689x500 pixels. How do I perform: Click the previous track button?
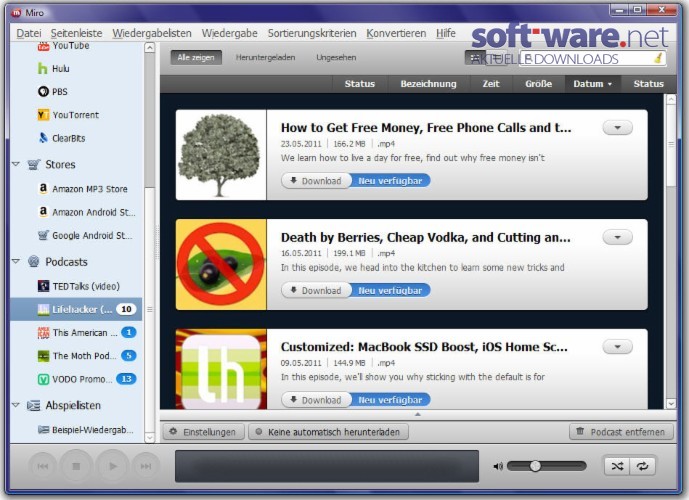click(43, 466)
